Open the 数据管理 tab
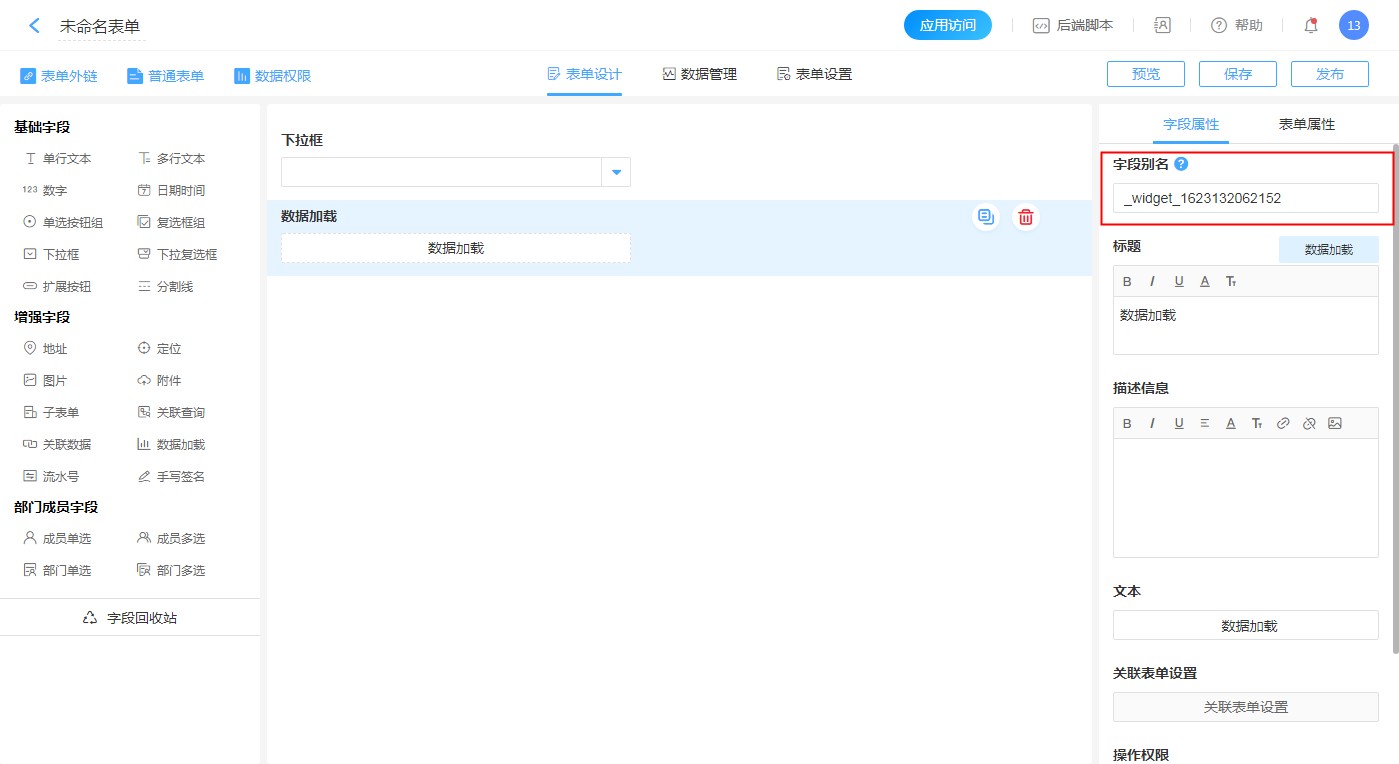This screenshot has width=1399, height=764. click(699, 75)
